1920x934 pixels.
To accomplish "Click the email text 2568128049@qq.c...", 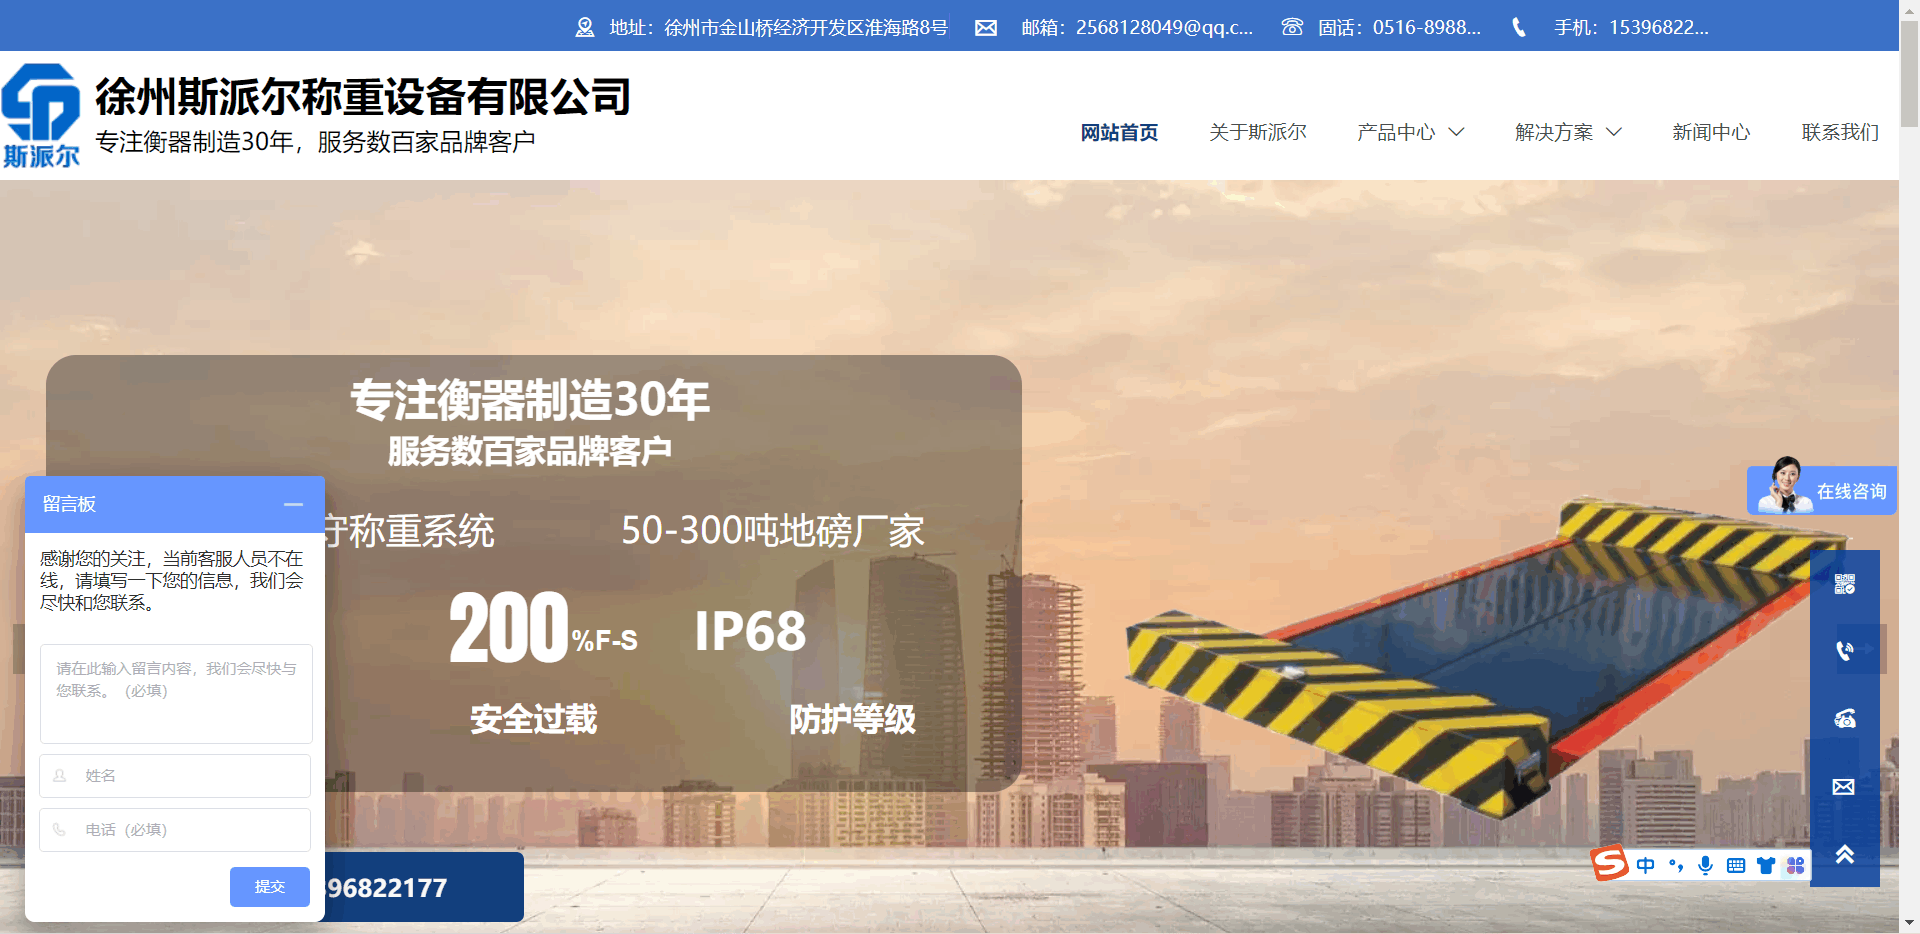I will tap(1164, 28).
